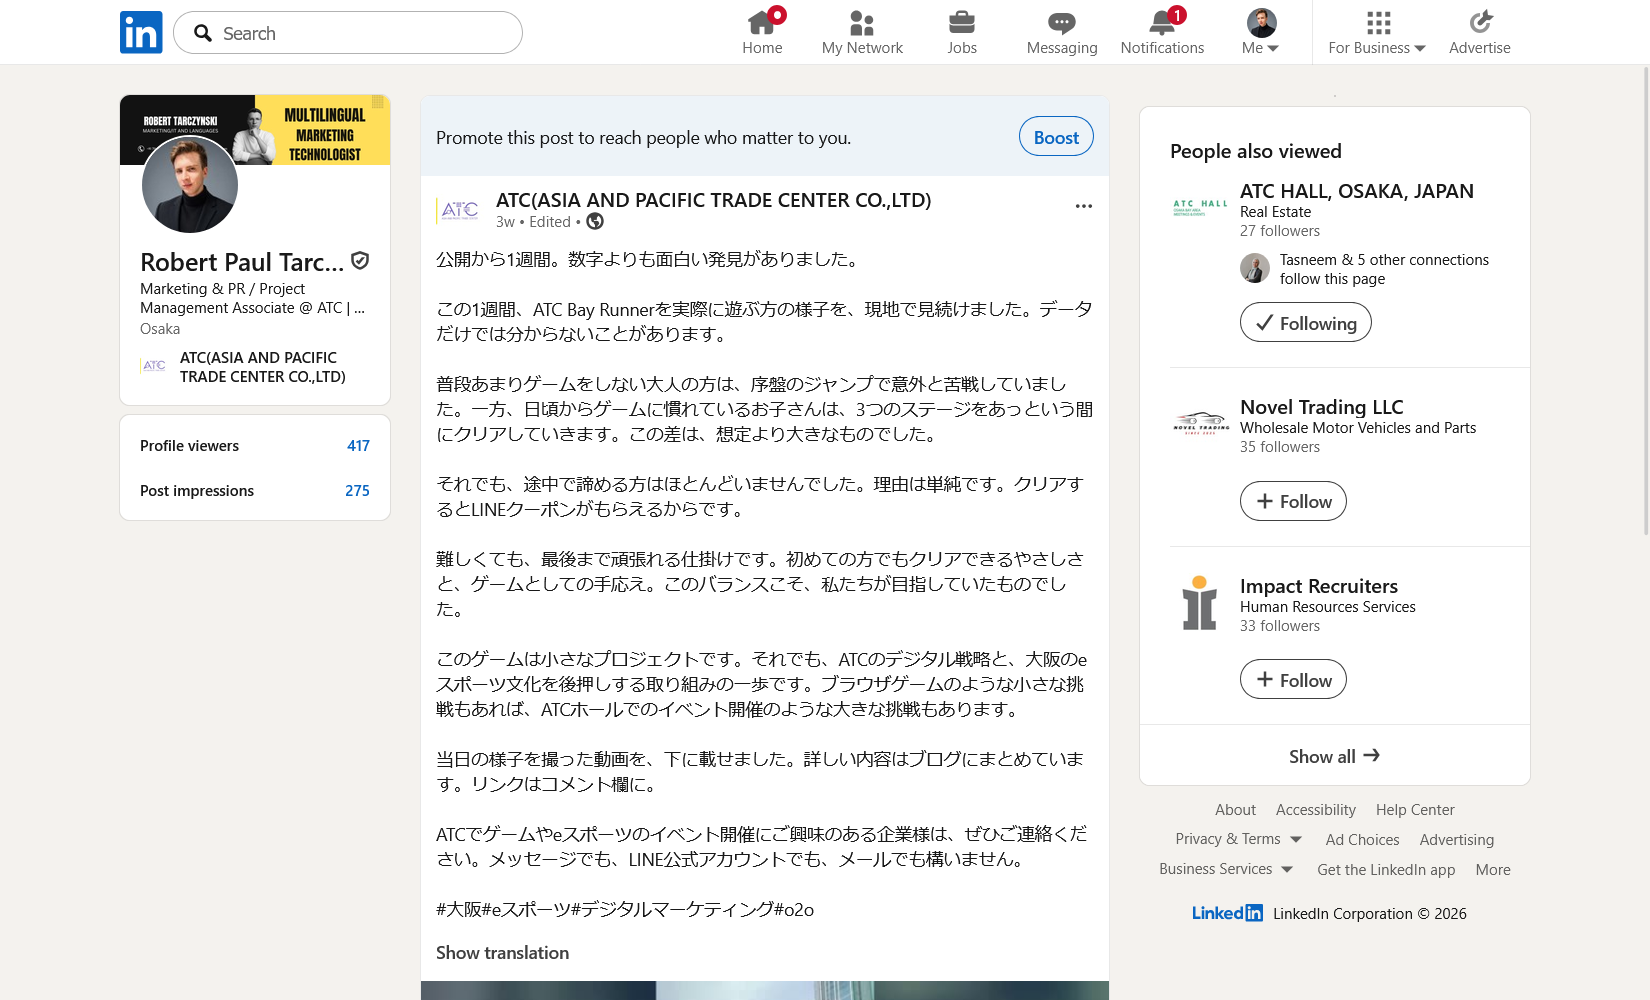Open Ad Choices footer link
Screen dimensions: 1650x1000
1362,840
